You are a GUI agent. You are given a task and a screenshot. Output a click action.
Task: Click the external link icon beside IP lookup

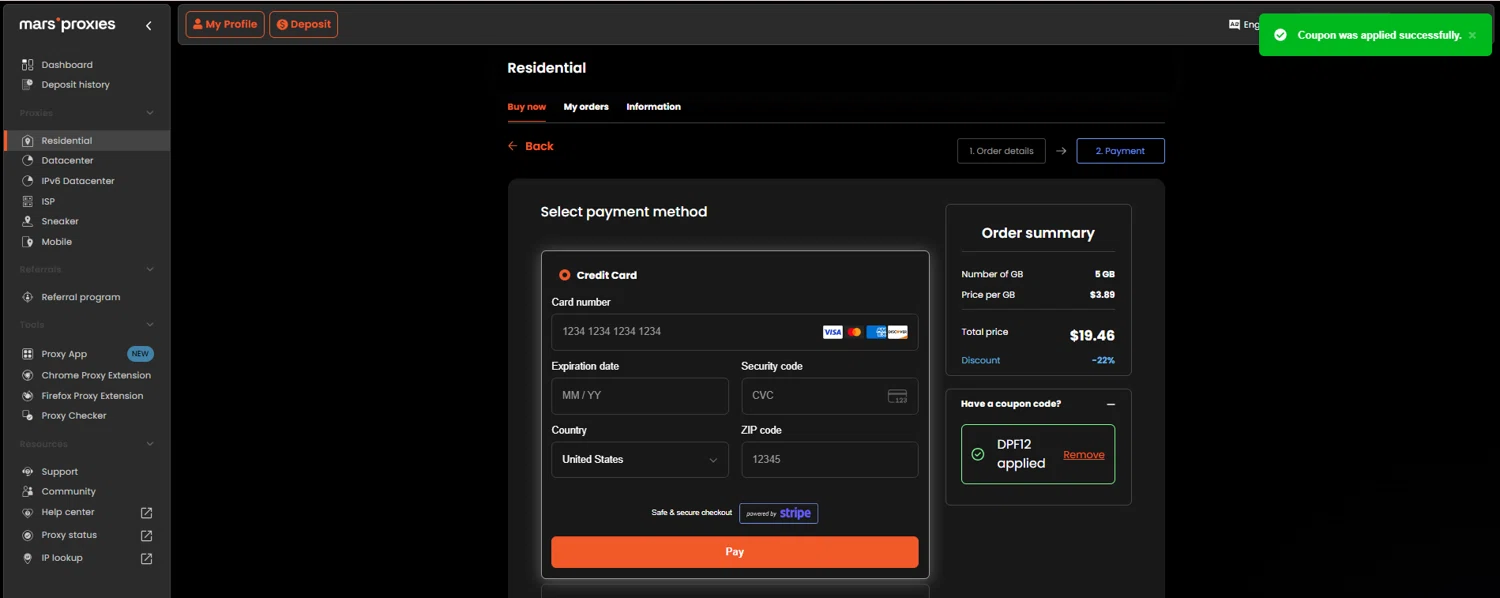(147, 559)
